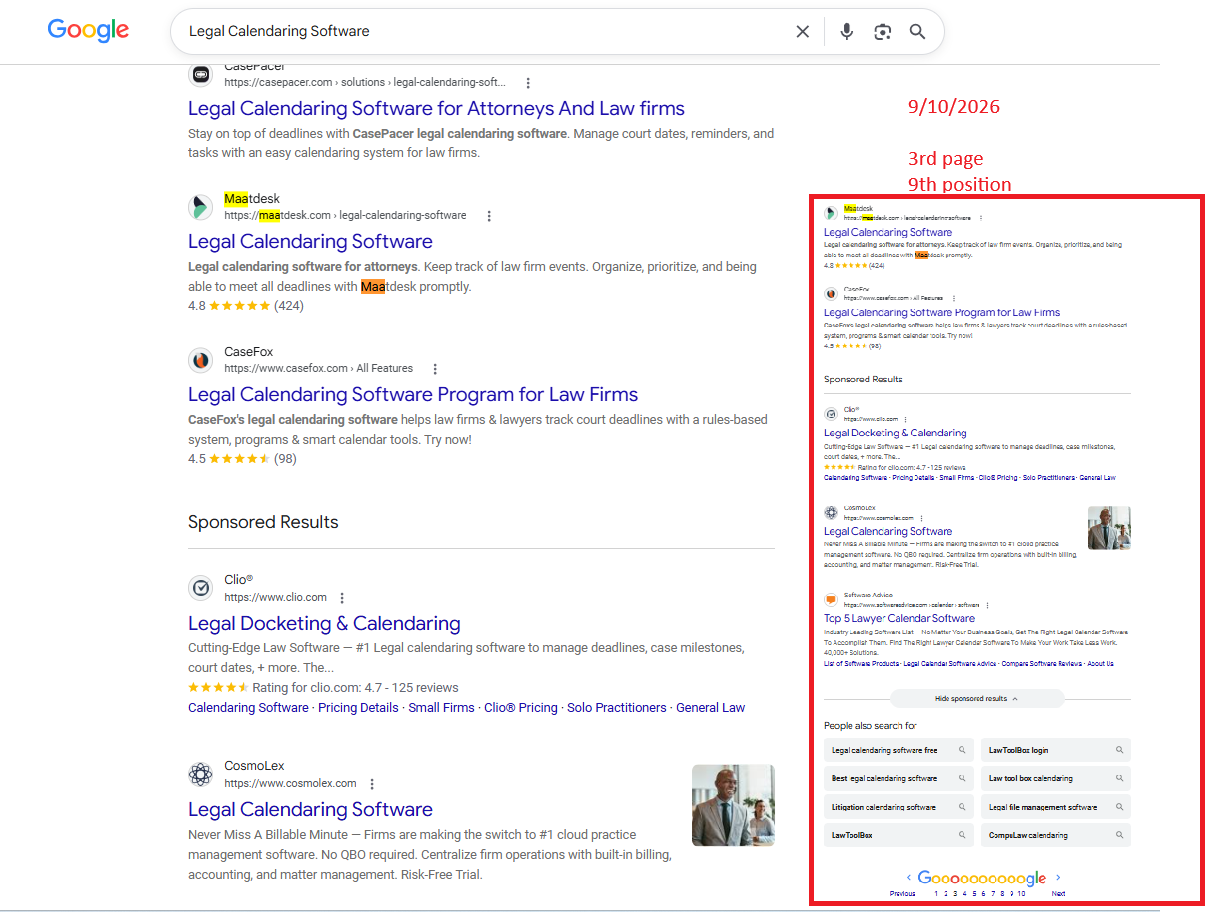1223x912 pixels.
Task: Click the large CosmoLex favicon
Action: point(201,774)
